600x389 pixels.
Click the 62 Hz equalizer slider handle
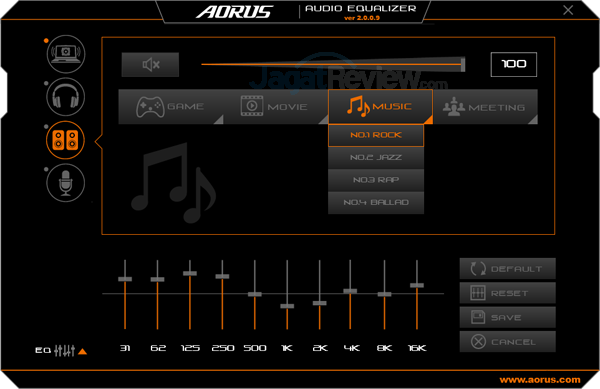[157, 280]
